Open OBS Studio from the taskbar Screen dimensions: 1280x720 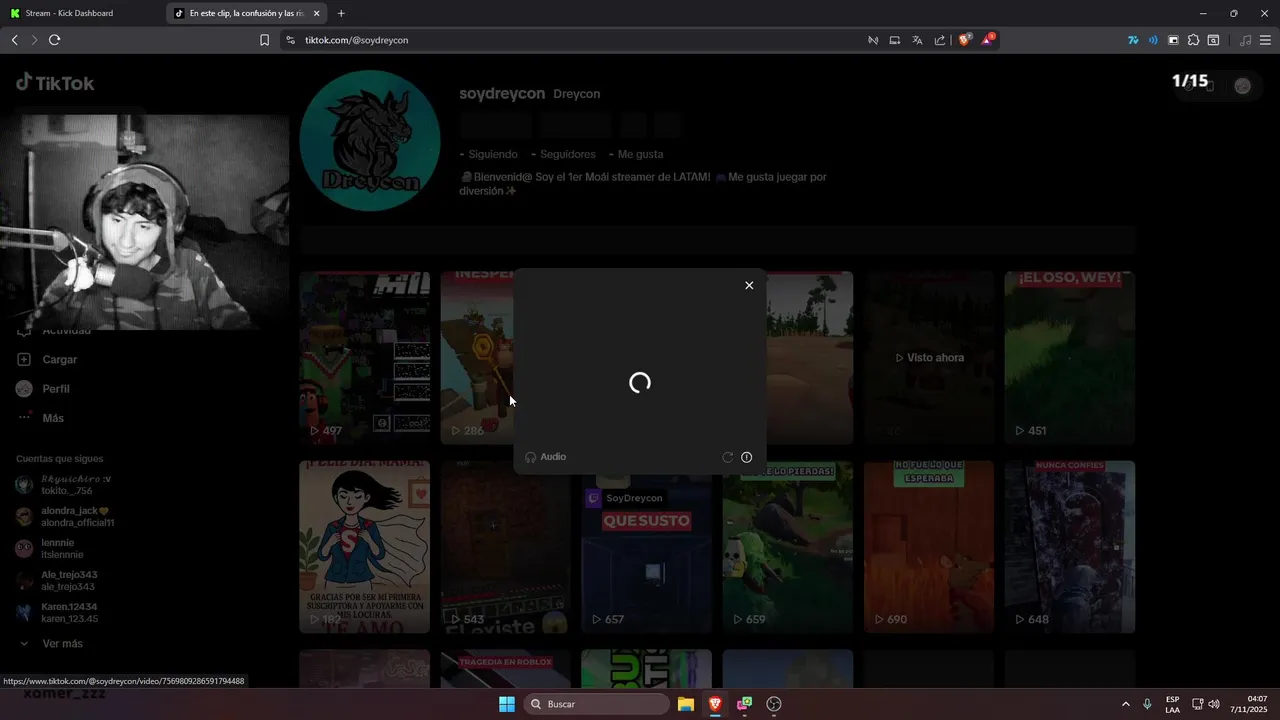point(774,704)
